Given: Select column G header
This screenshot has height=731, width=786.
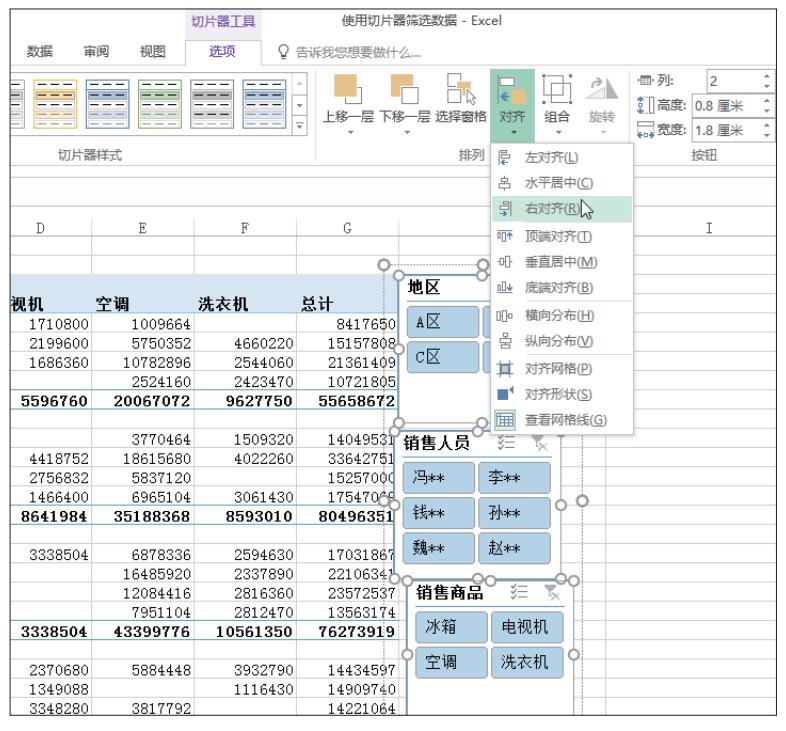Looking at the screenshot, I should 347,228.
